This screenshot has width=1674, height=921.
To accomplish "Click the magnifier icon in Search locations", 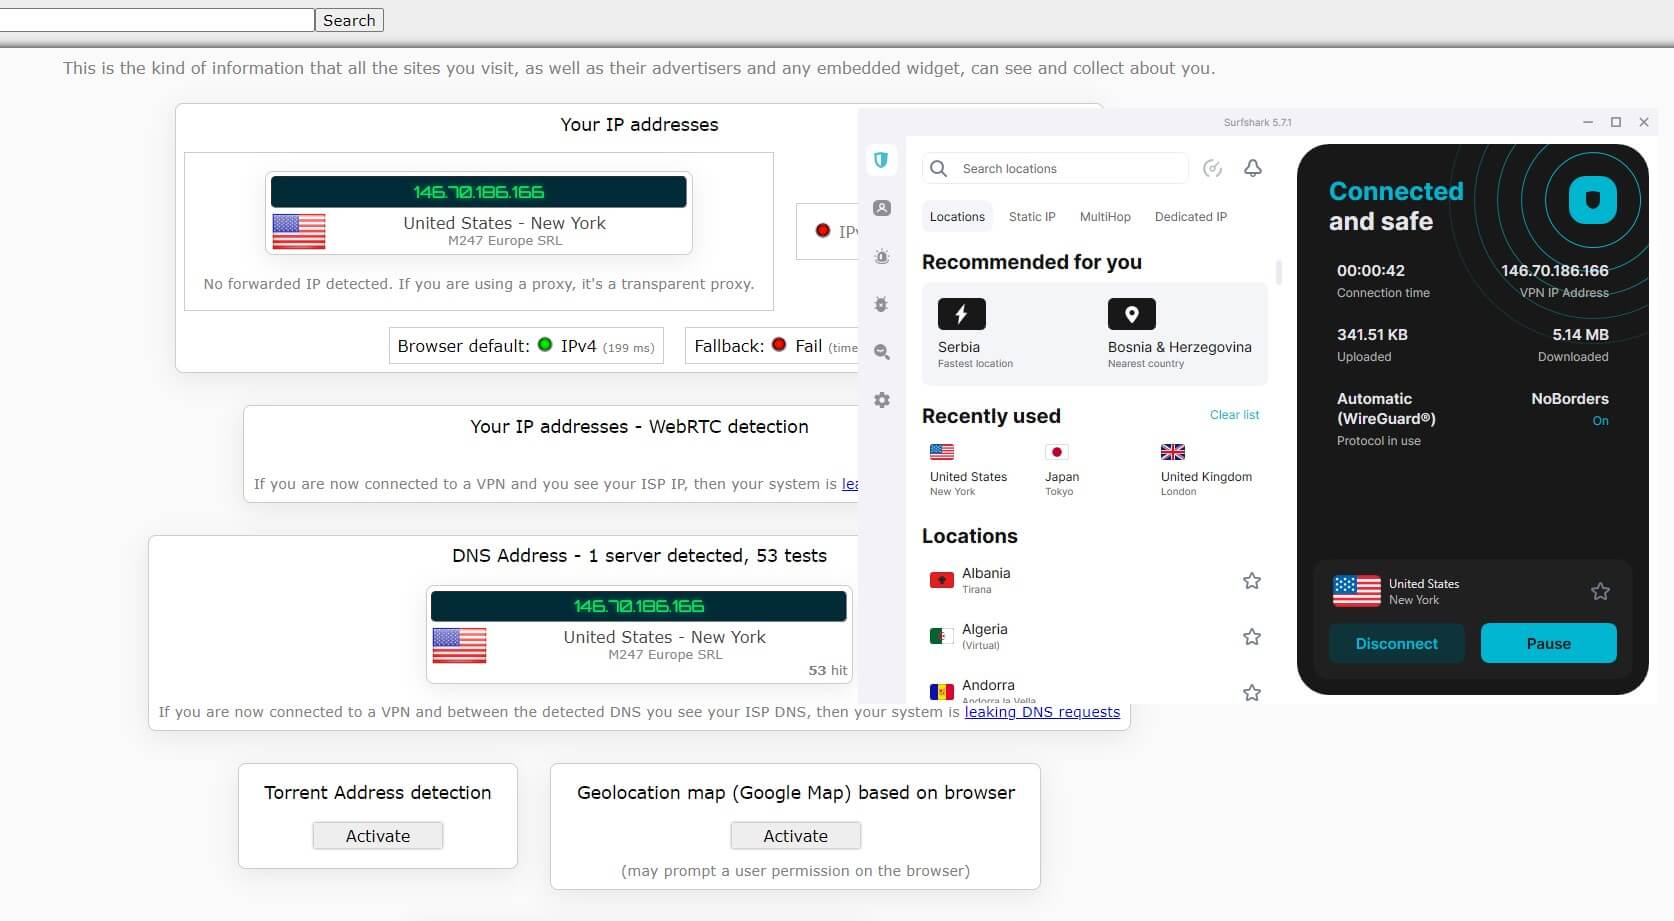I will pos(938,169).
